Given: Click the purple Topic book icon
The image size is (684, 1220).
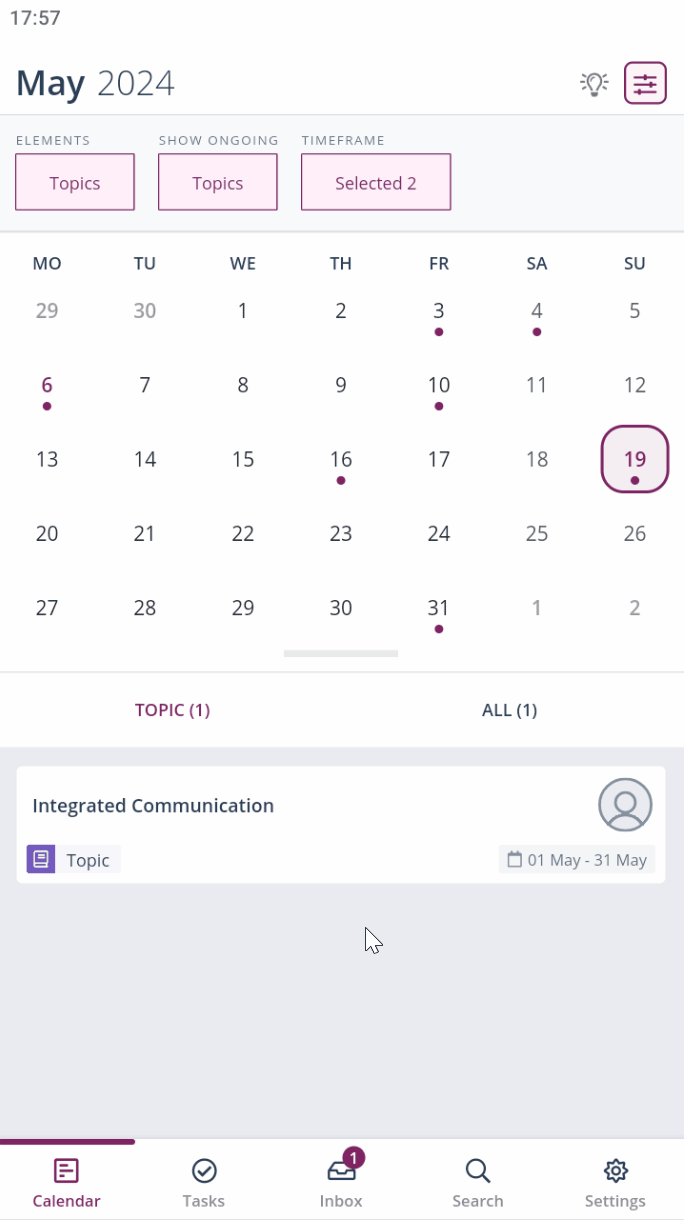Looking at the screenshot, I should (x=41, y=859).
